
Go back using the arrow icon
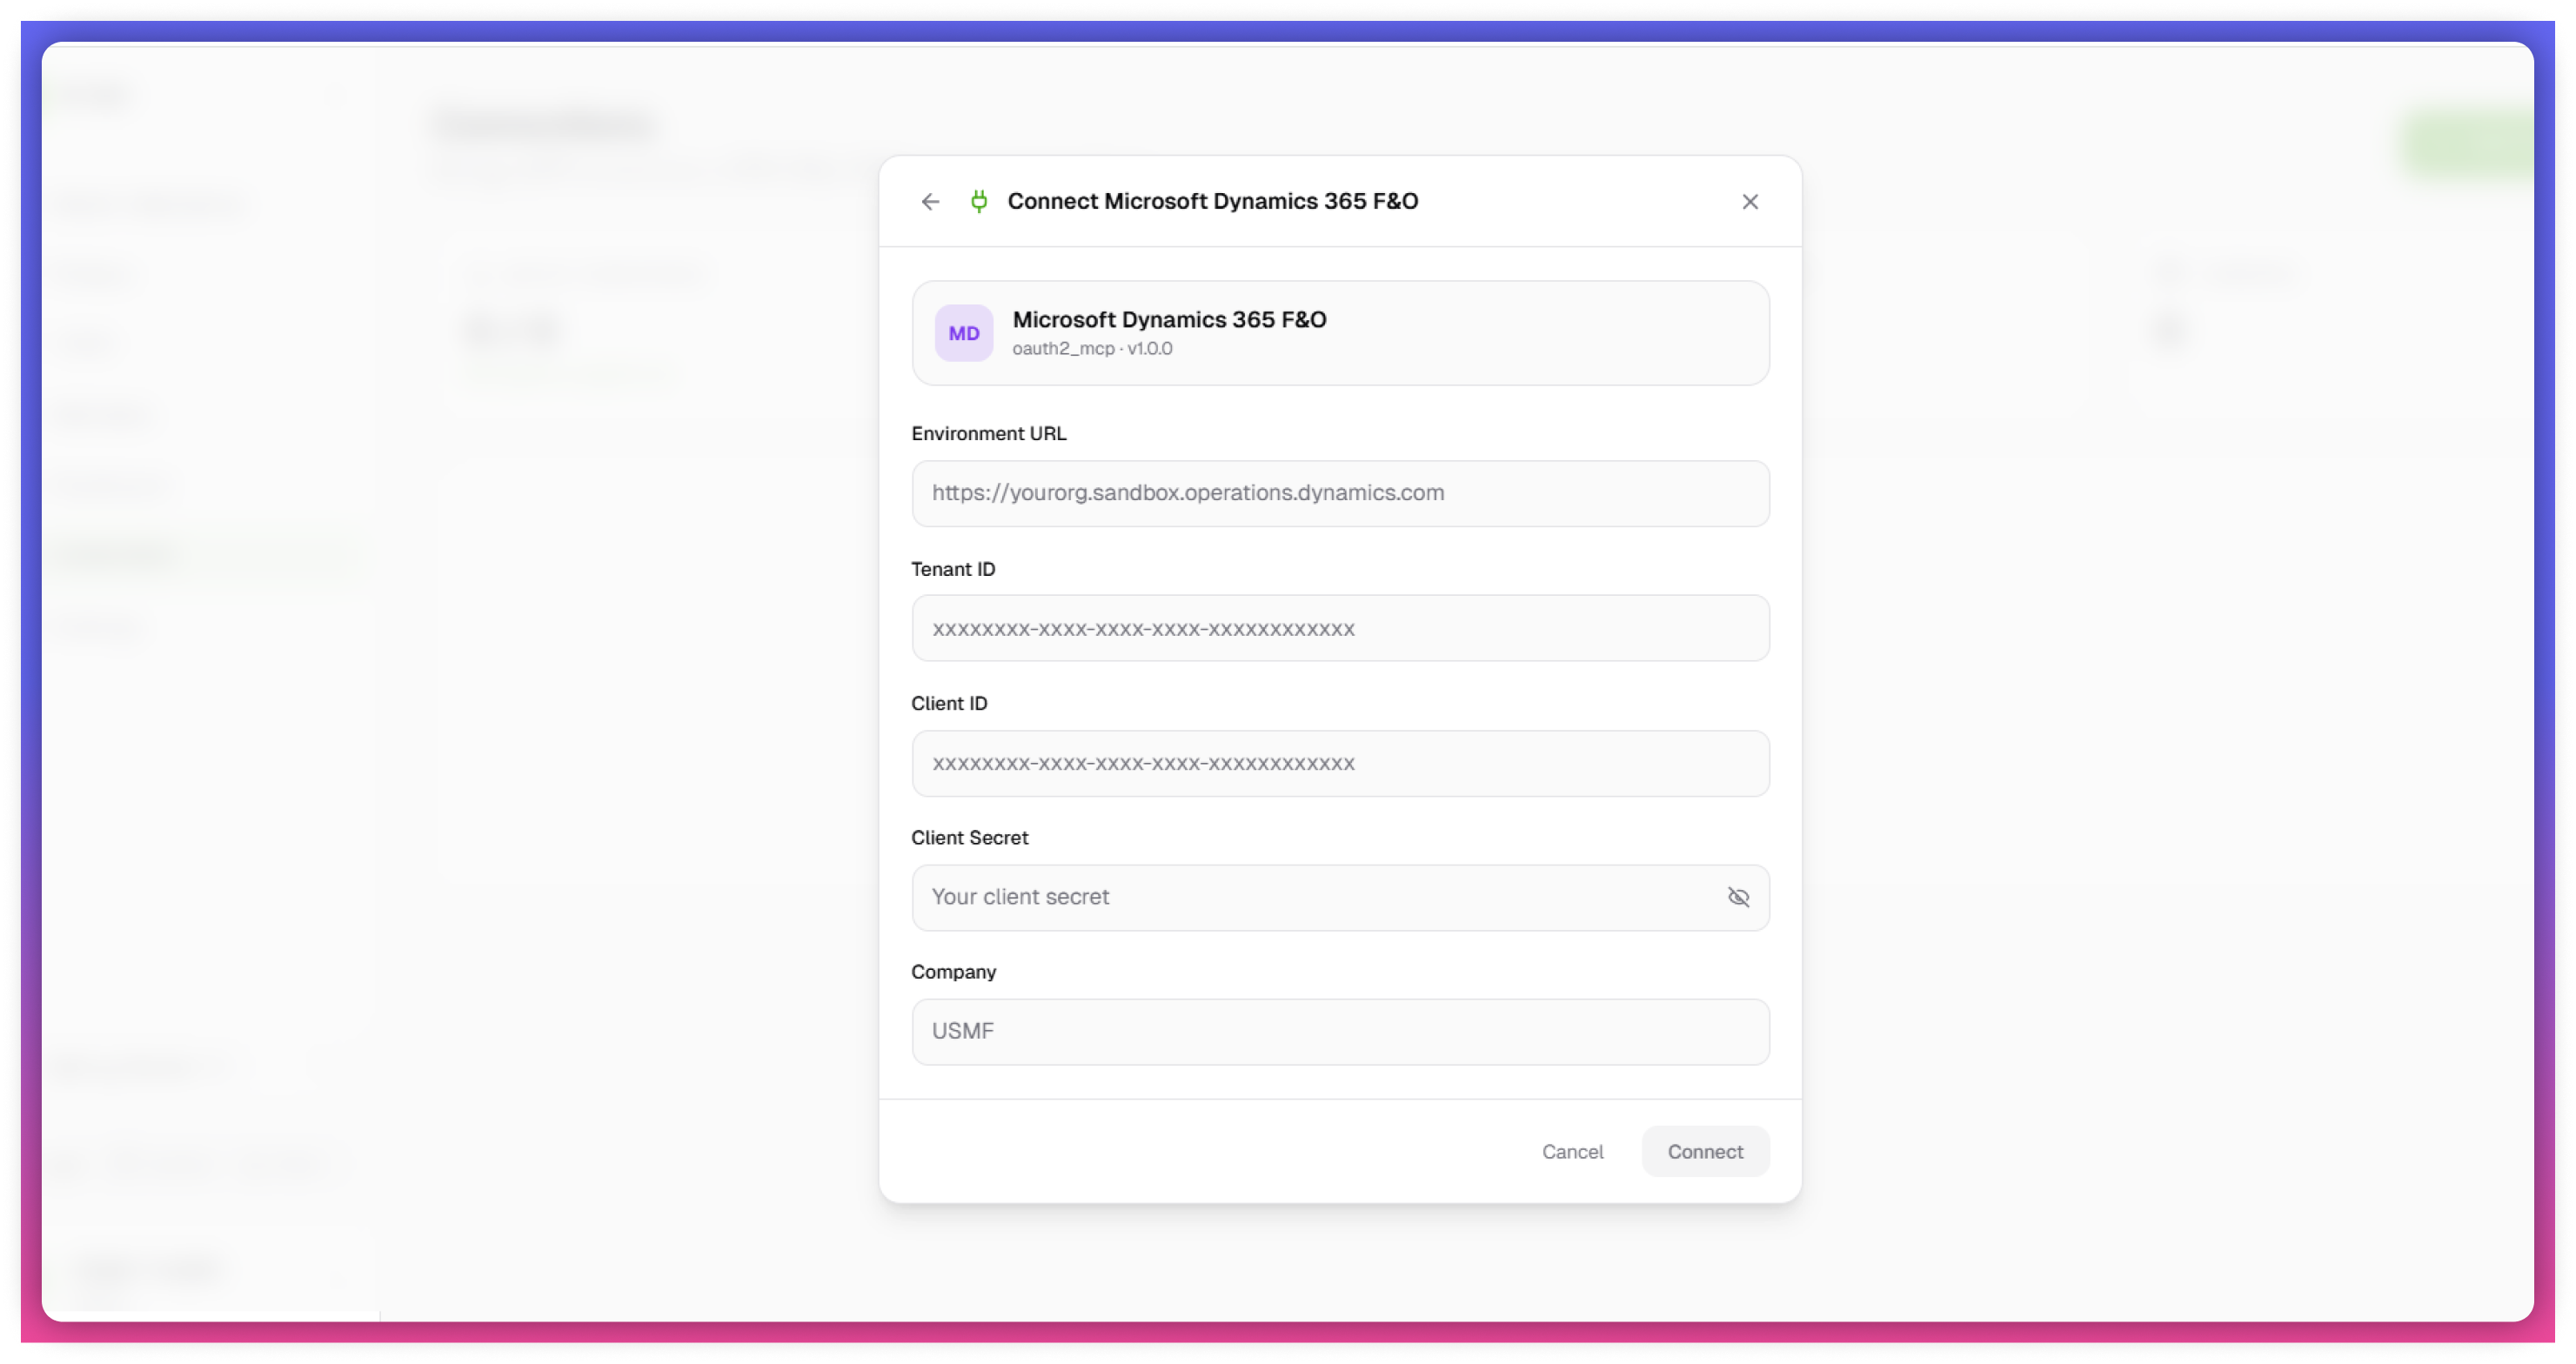pos(930,202)
